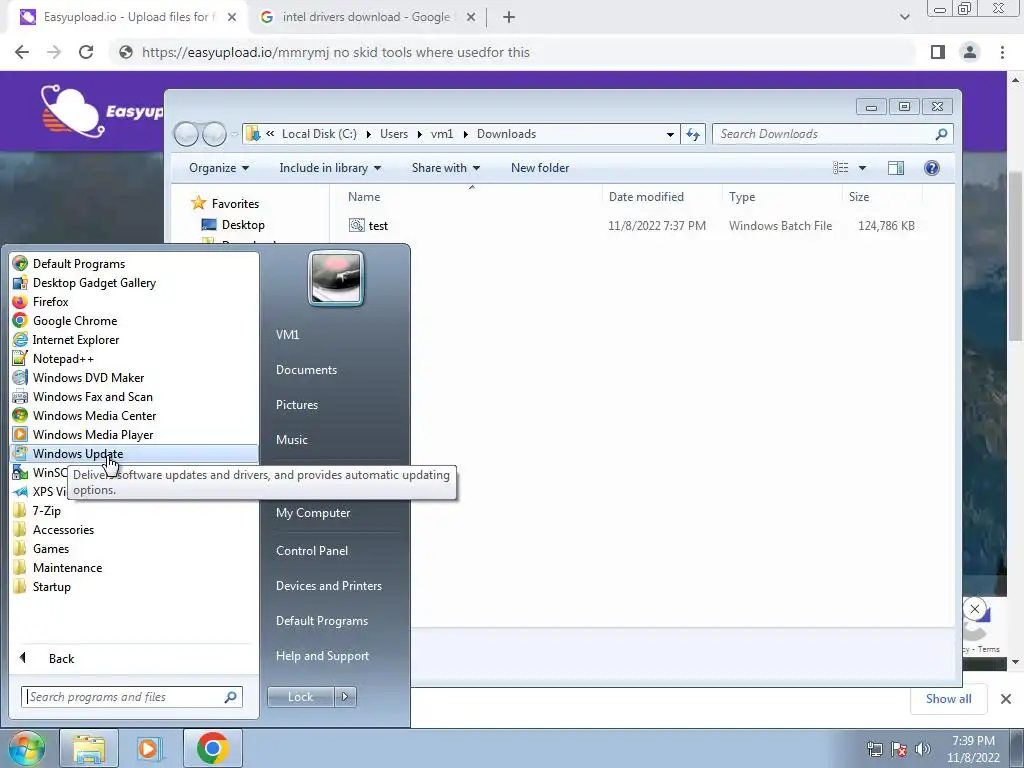Launch Notepad++
The height and width of the screenshot is (768, 1024).
tap(63, 359)
